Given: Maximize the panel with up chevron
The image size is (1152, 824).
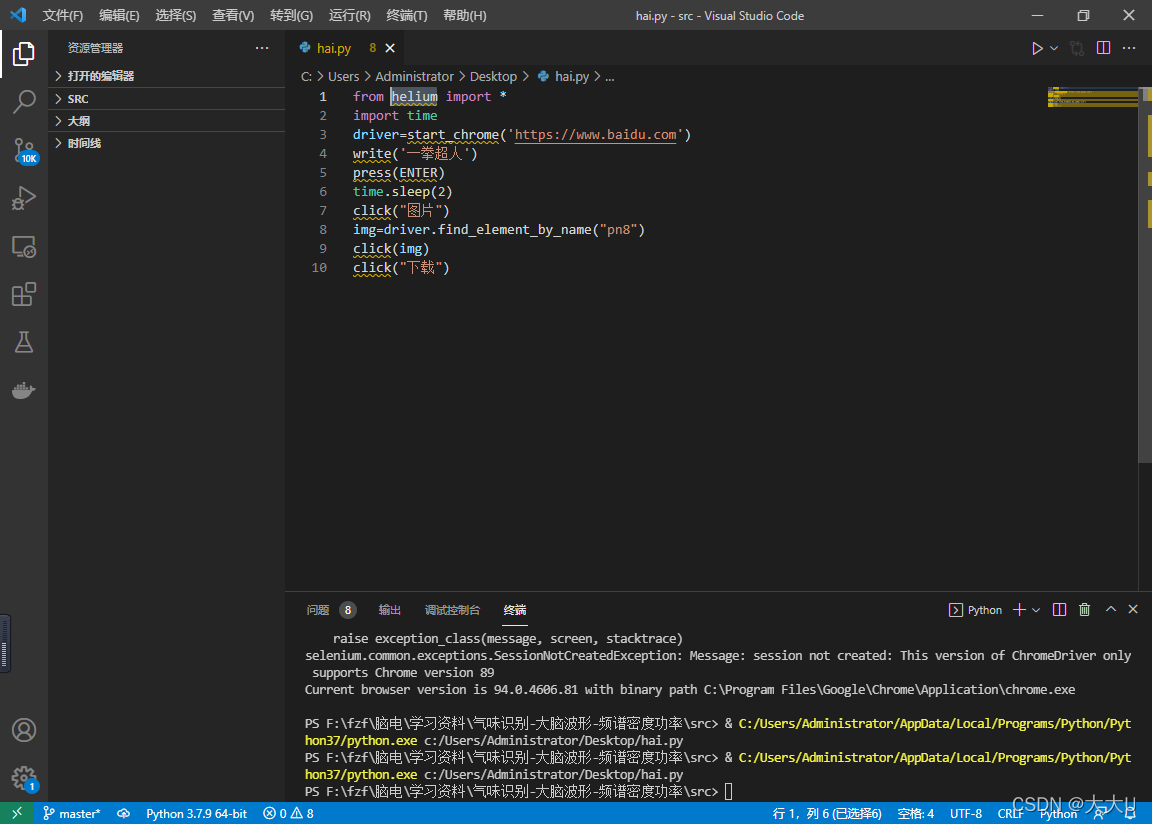Looking at the screenshot, I should (x=1111, y=609).
